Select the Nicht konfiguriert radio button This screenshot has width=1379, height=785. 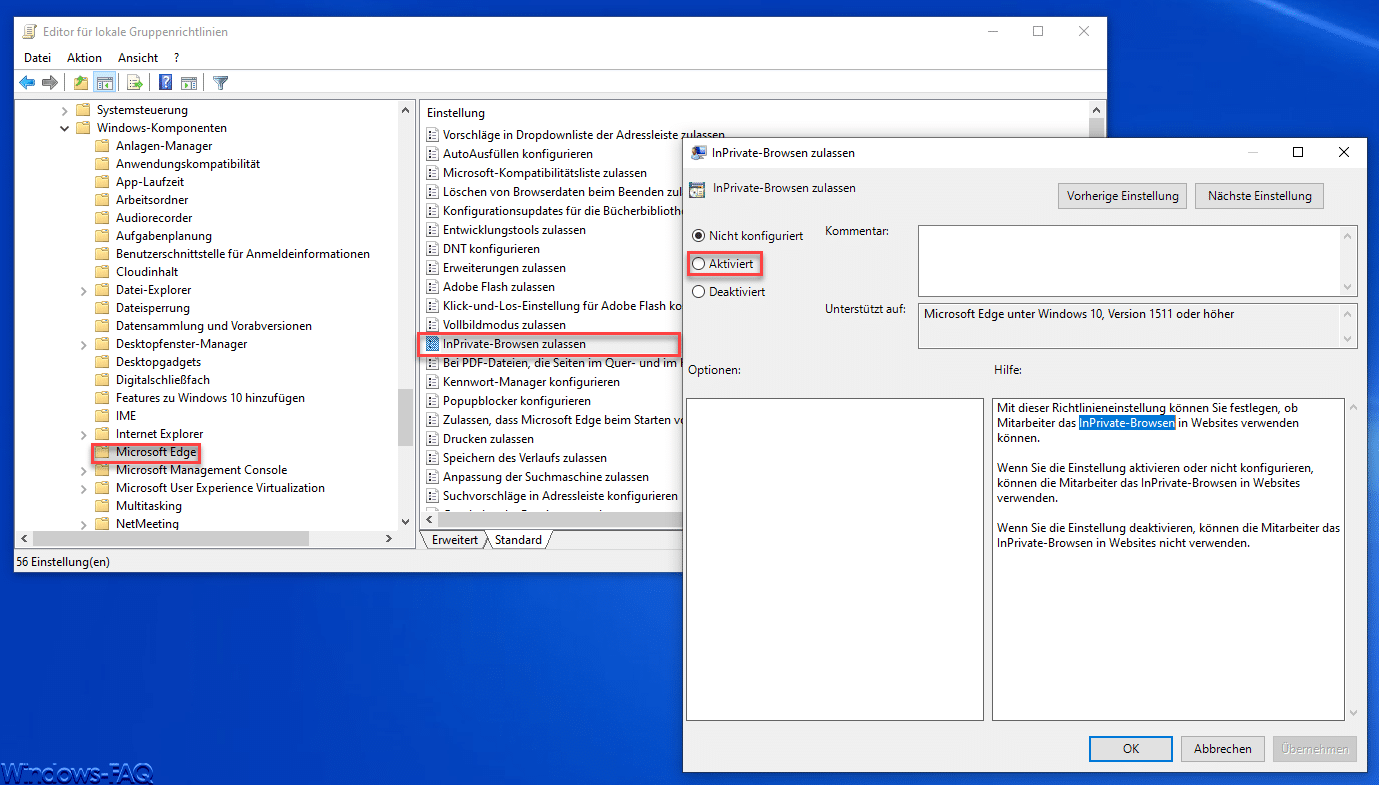[698, 236]
